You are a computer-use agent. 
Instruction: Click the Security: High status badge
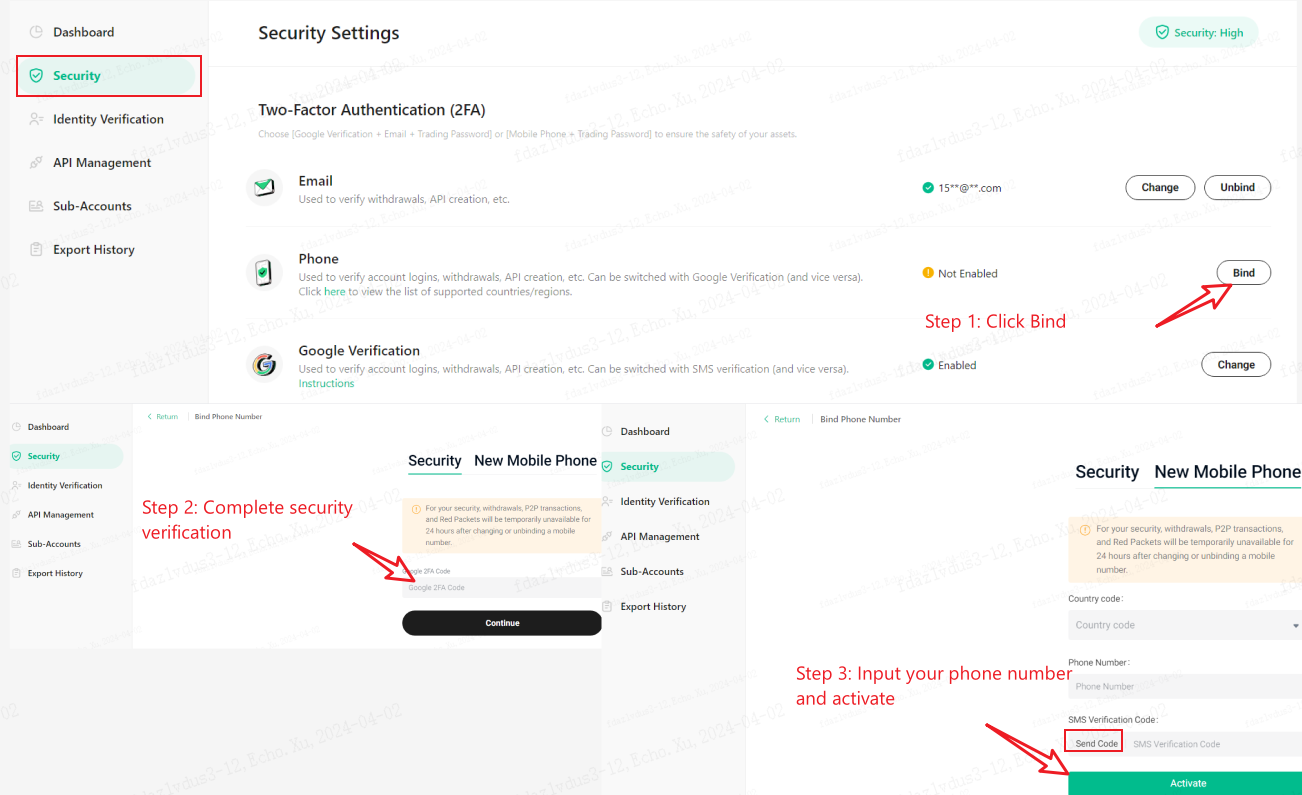1199,32
